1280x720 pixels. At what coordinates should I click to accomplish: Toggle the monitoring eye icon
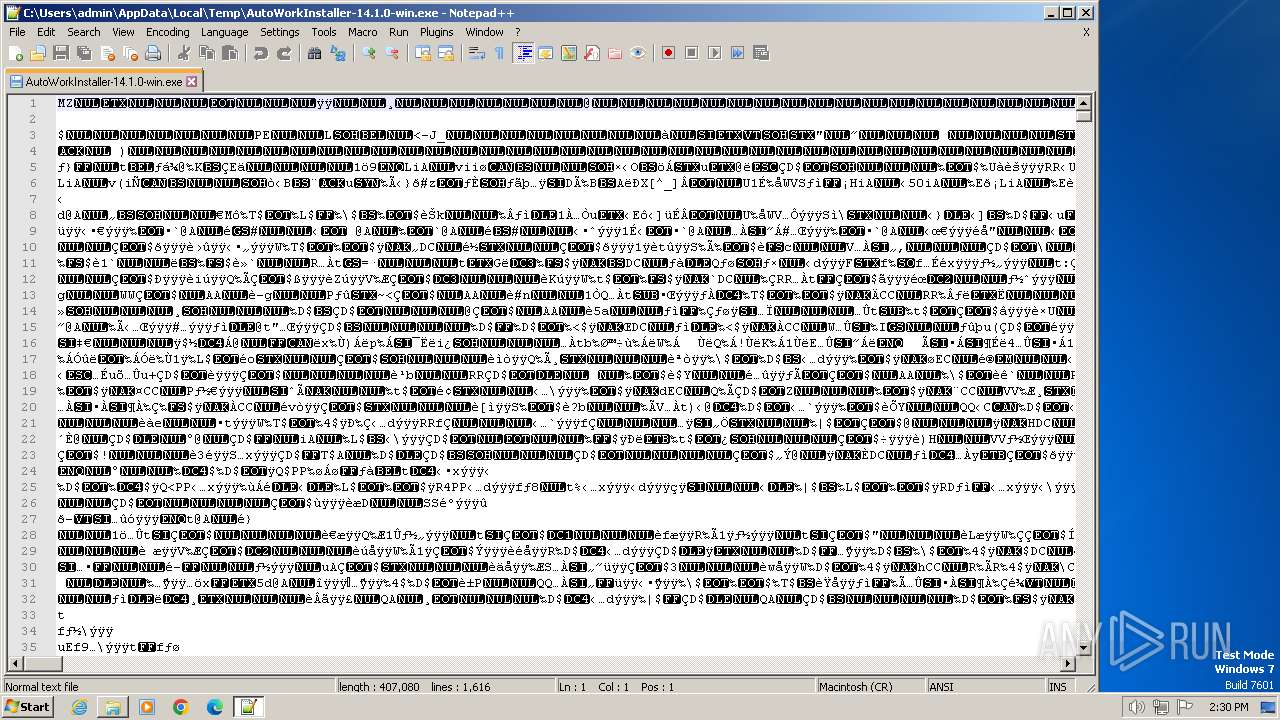tap(637, 53)
